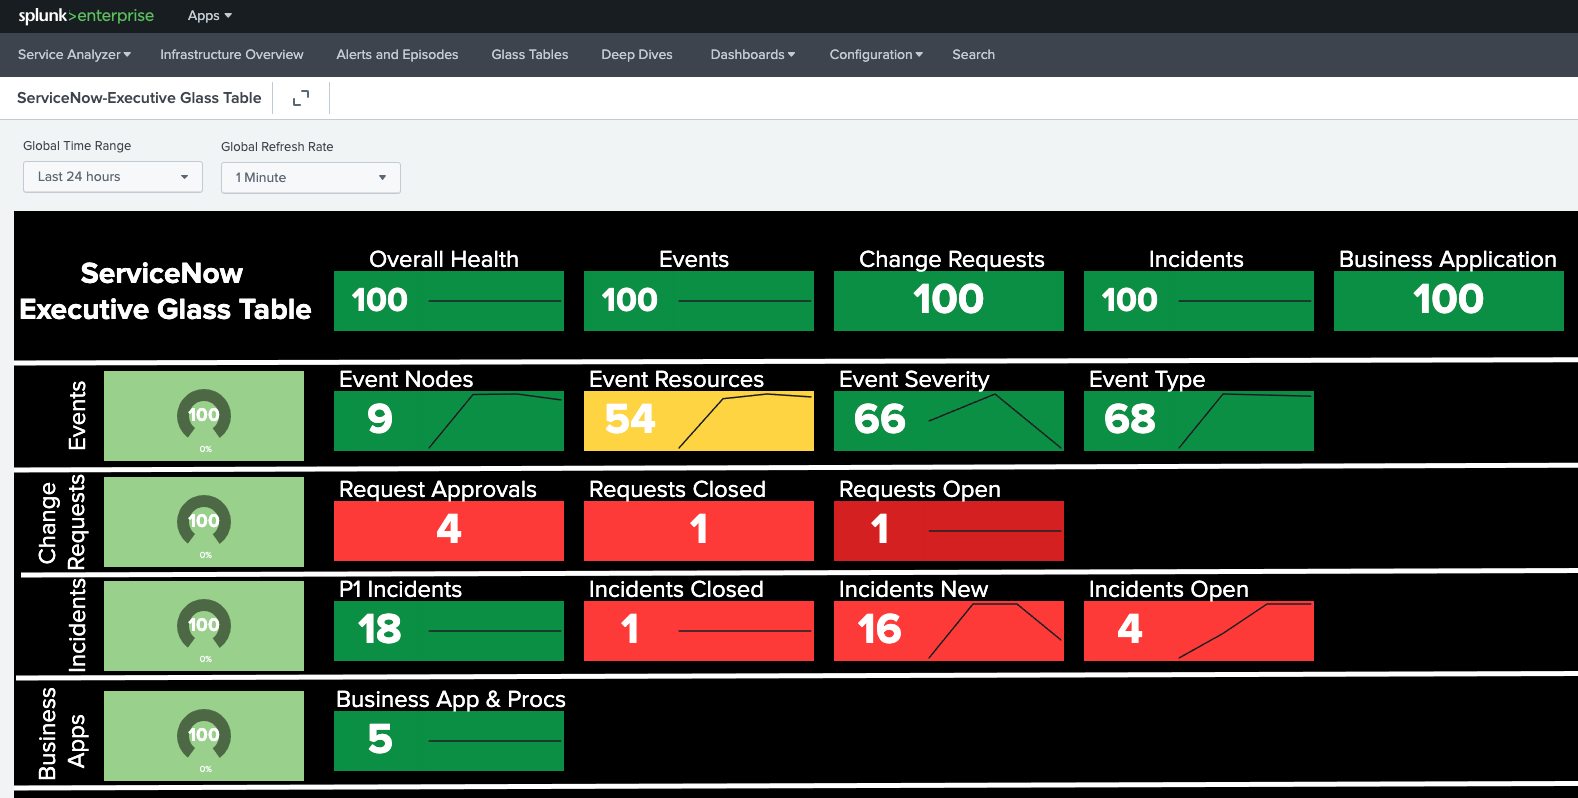The width and height of the screenshot is (1578, 798).
Task: Select Incidents Open tile showing 4
Action: pos(1199,631)
